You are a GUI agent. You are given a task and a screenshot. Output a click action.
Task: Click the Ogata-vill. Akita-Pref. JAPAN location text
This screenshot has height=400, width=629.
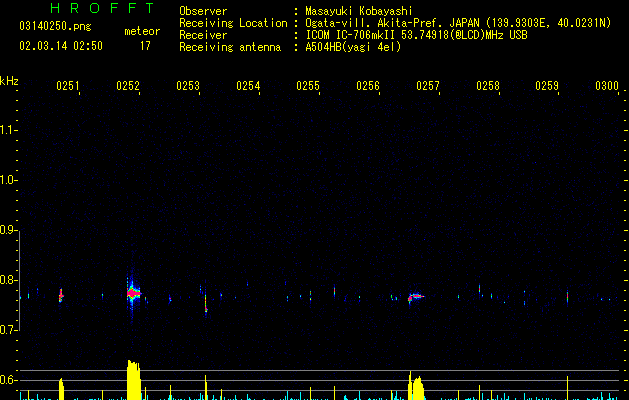point(458,23)
